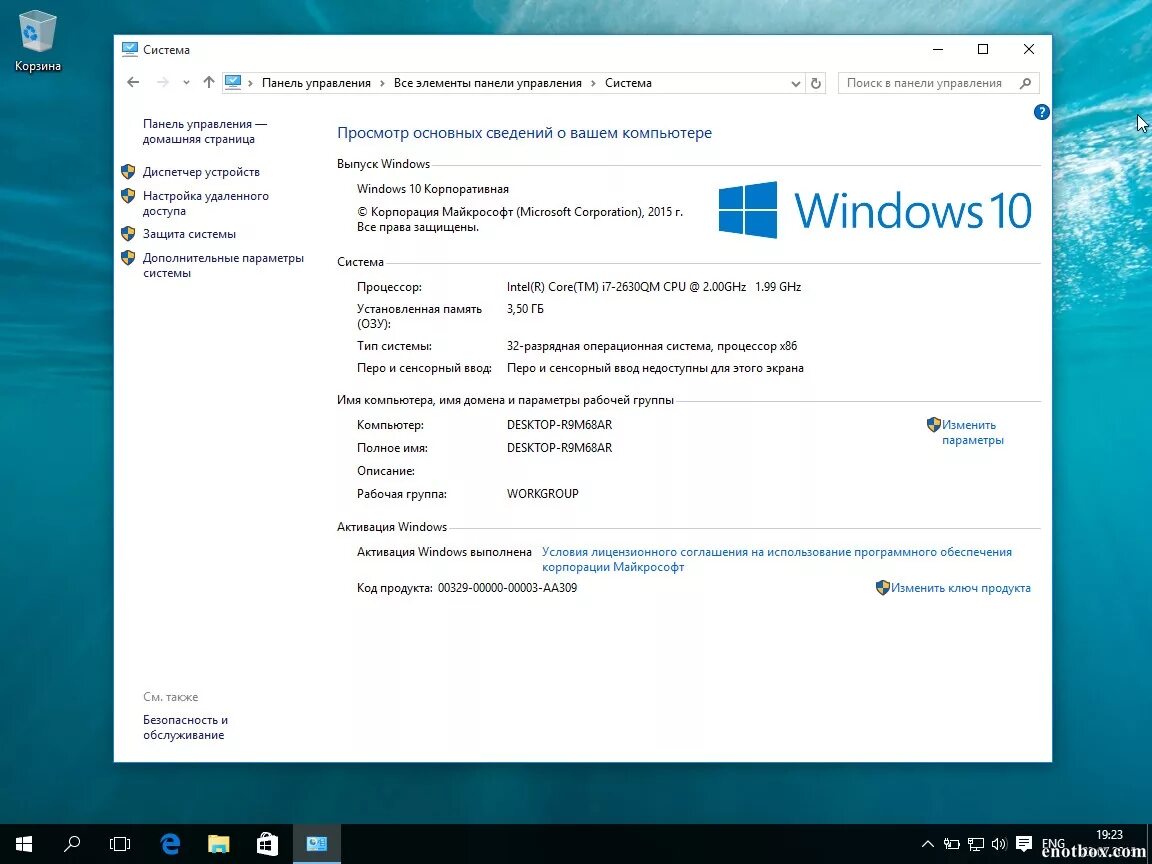1152x864 pixels.
Task: Open the recent locations dropdown arrow
Action: coord(186,83)
